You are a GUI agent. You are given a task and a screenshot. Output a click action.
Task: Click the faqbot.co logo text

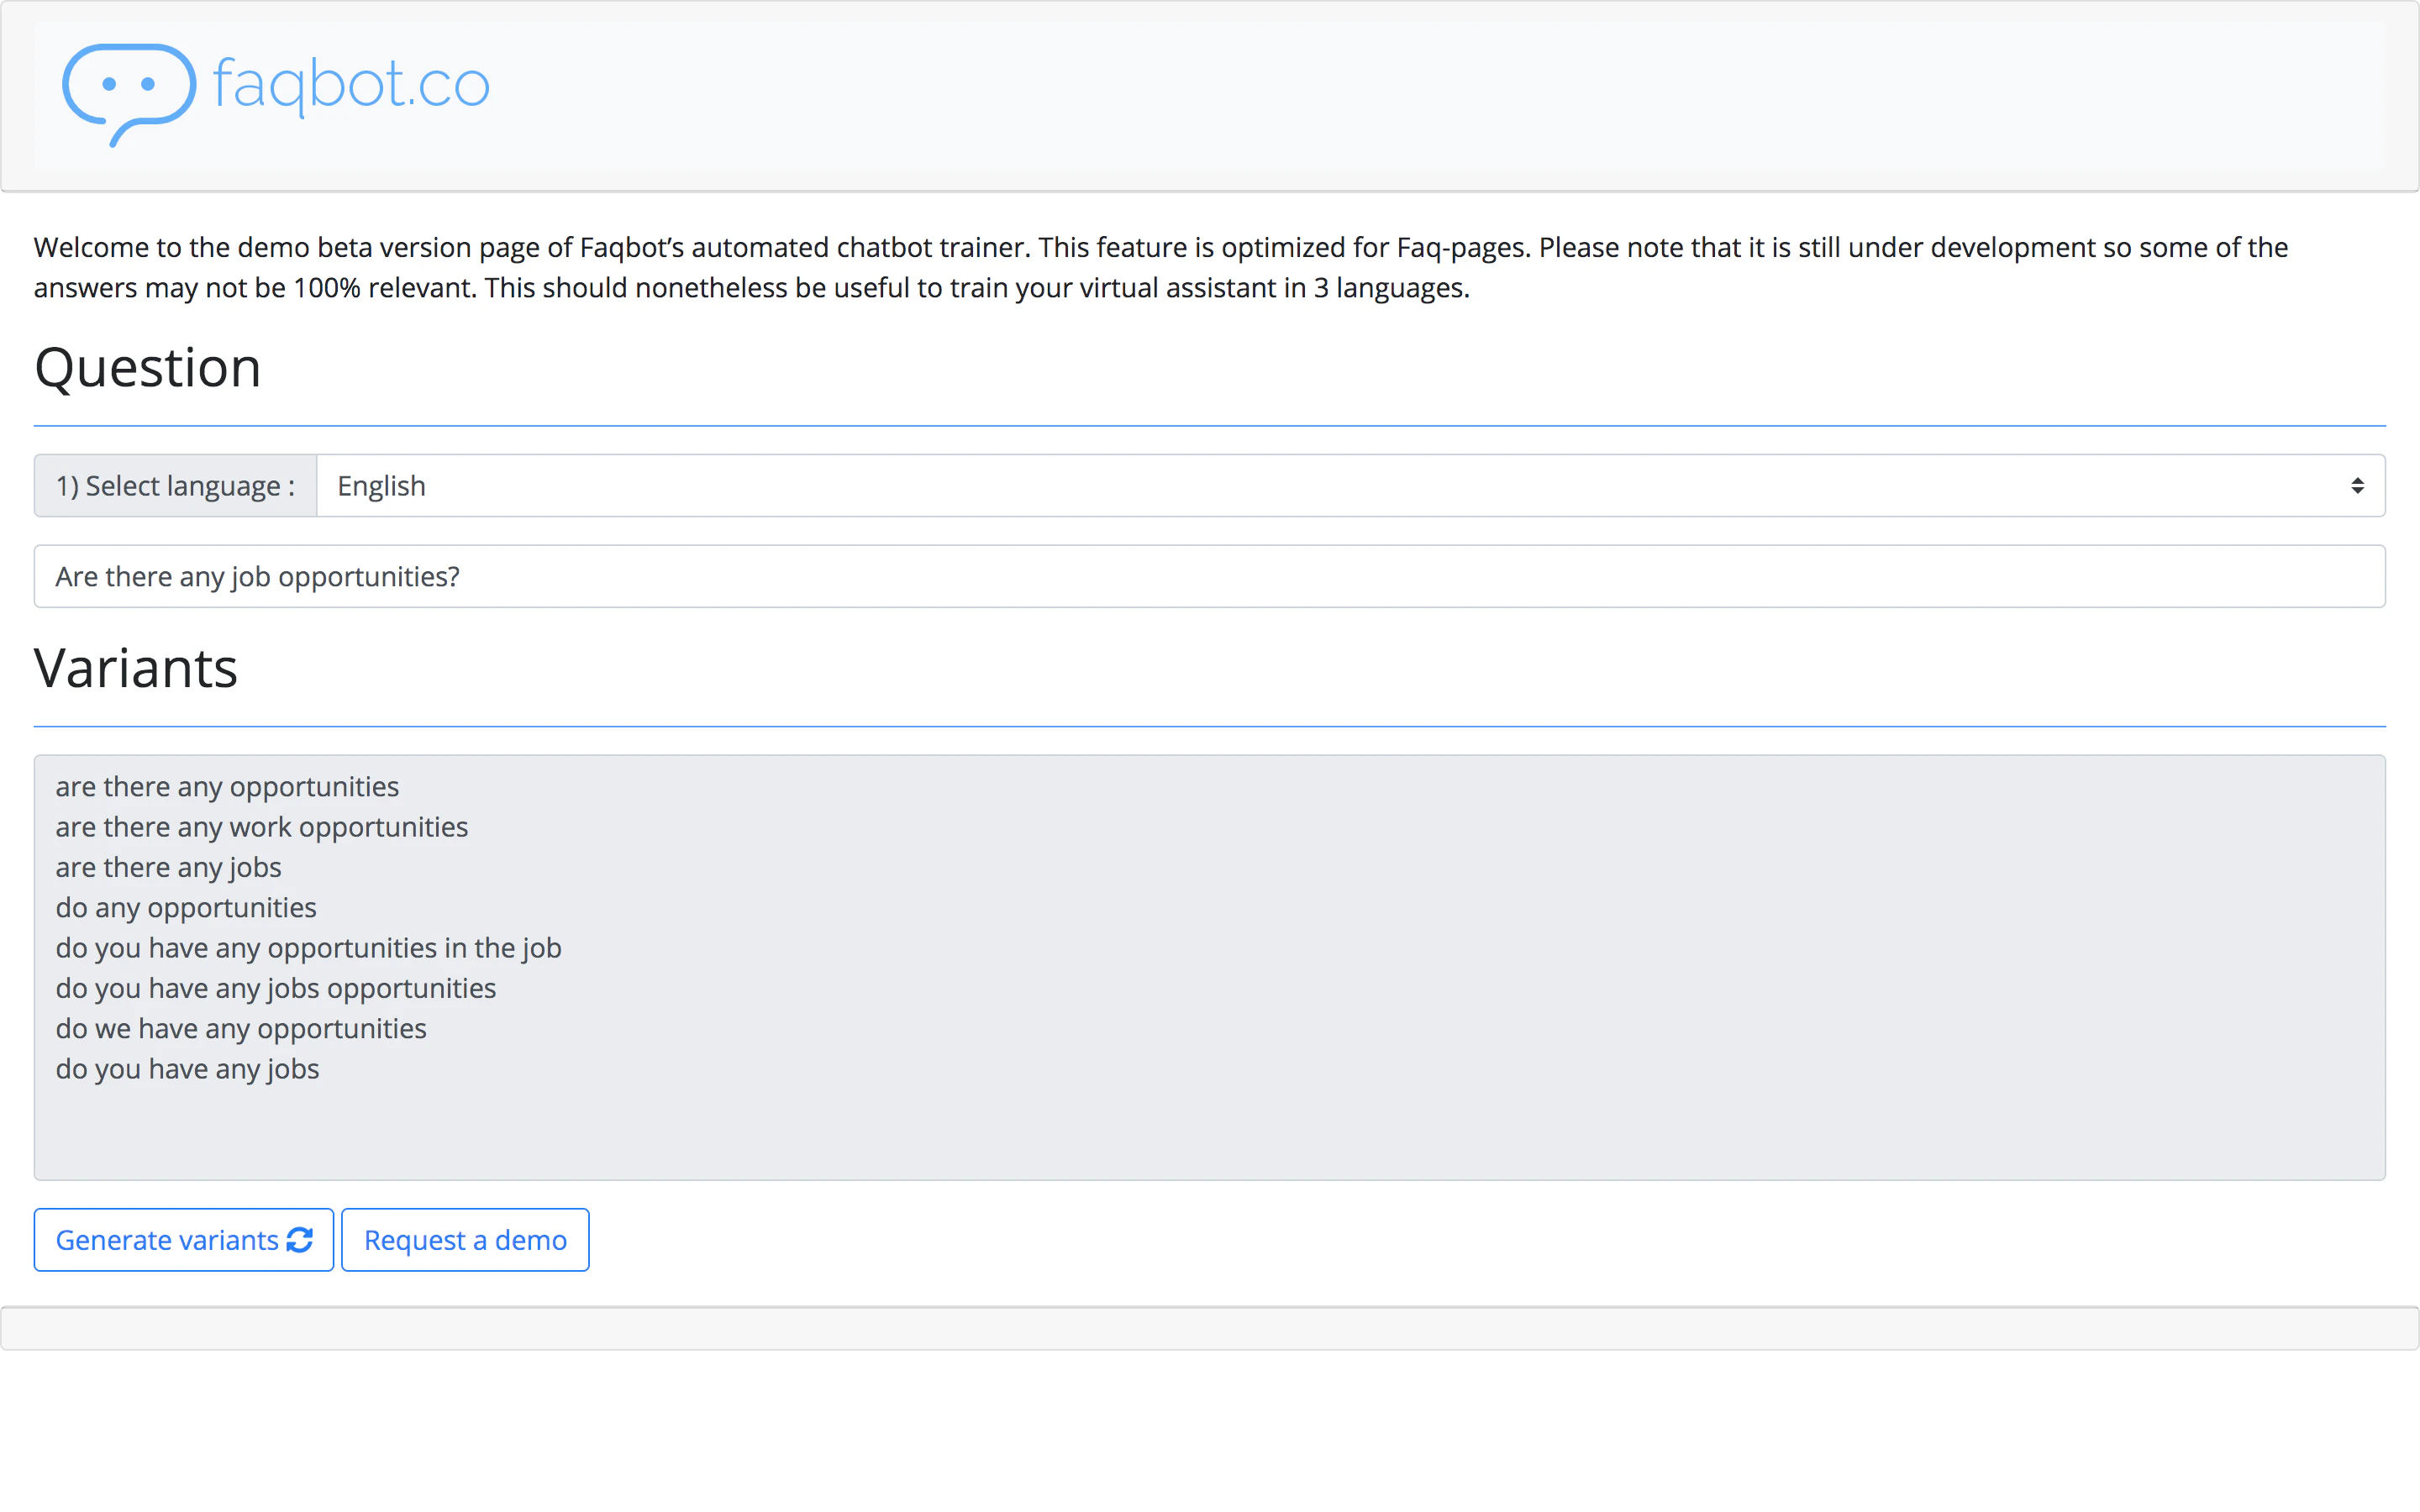point(351,84)
